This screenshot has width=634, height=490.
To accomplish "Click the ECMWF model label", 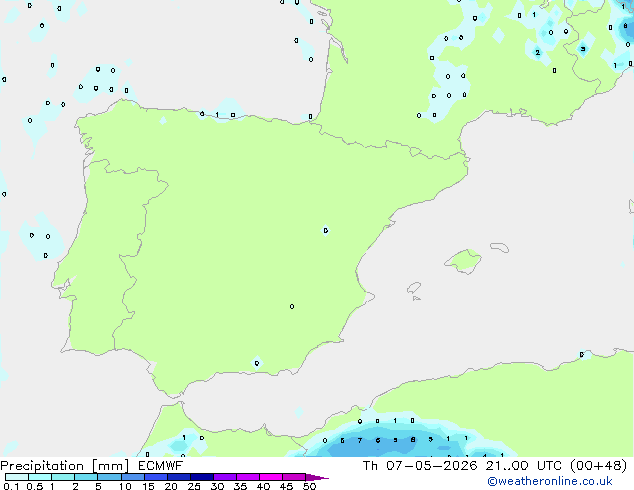I will coord(161,466).
